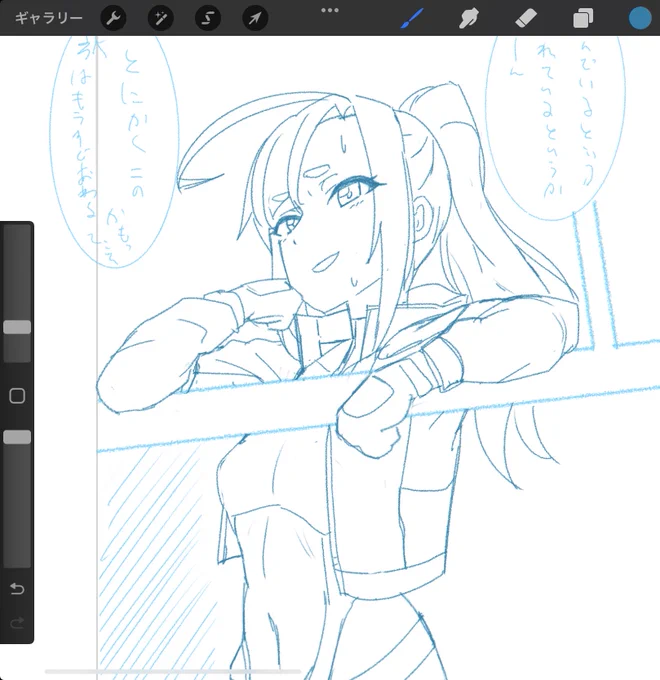Activate the Transform arrow tool
The height and width of the screenshot is (680, 660).
(255, 18)
